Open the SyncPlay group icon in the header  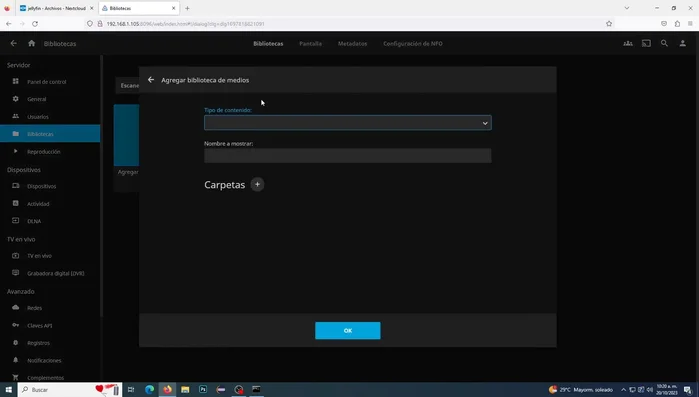click(628, 43)
